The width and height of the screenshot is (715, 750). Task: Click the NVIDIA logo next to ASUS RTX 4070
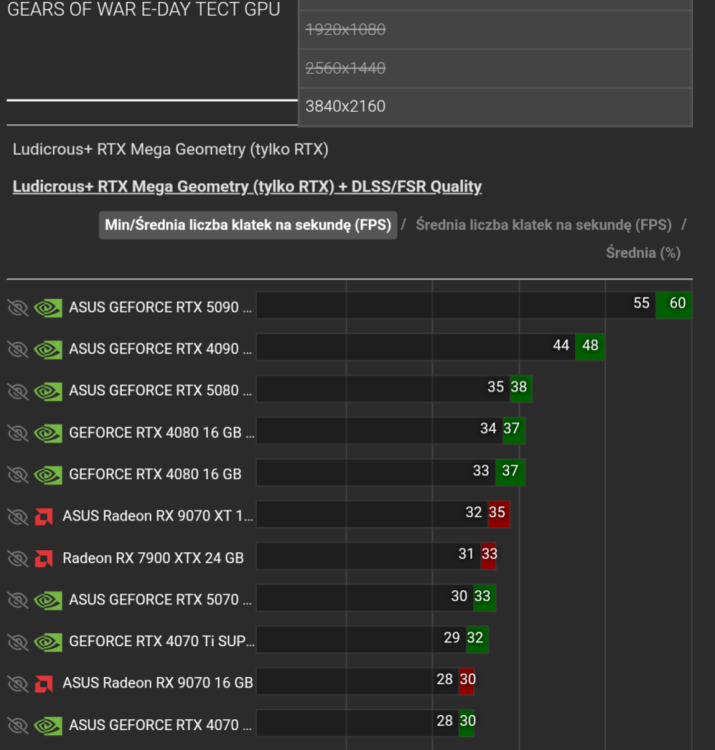click(48, 725)
